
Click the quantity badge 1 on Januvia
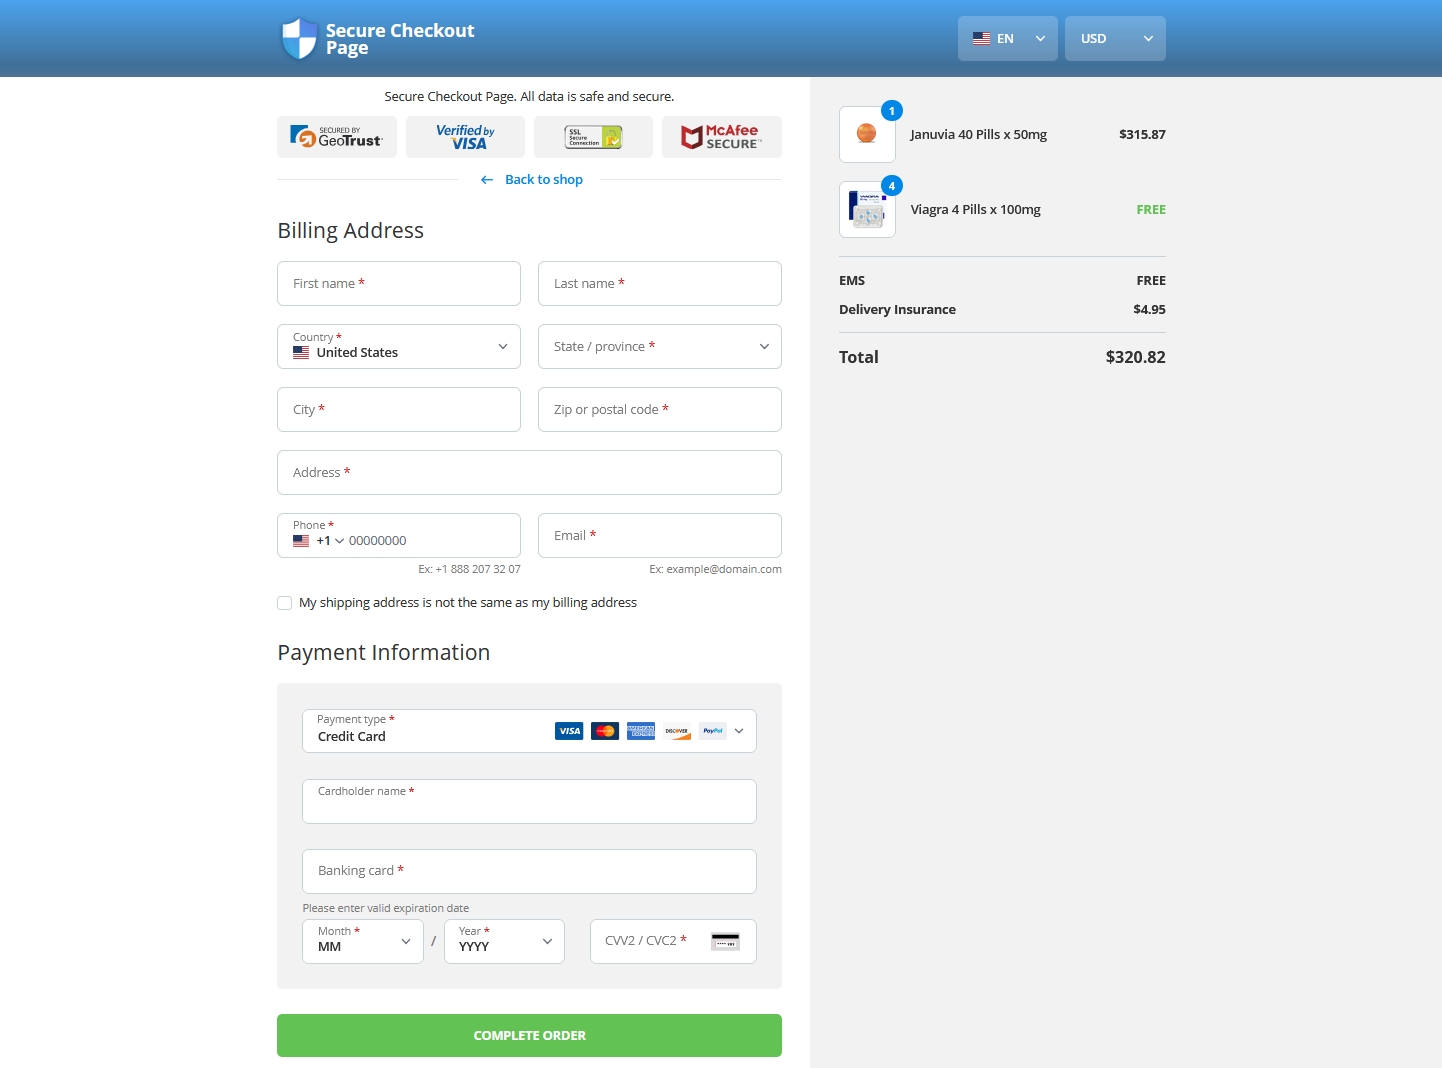(x=892, y=110)
